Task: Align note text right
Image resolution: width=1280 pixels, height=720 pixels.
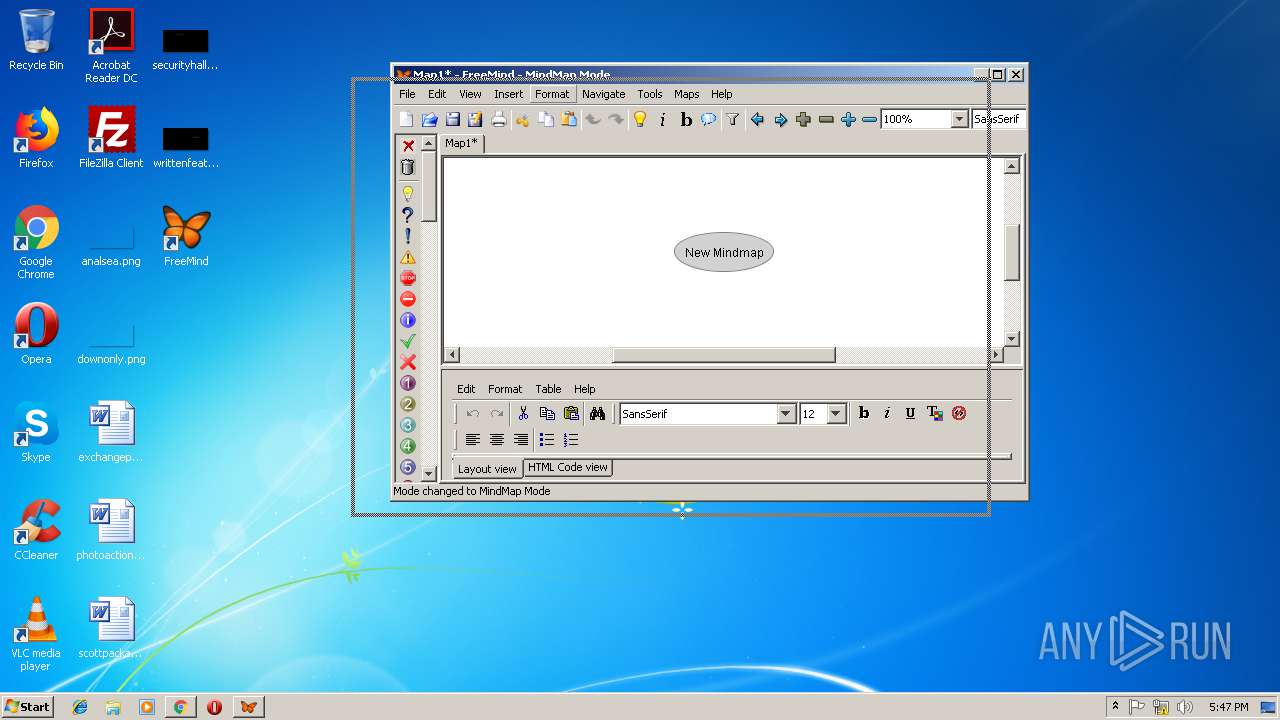Action: point(521,440)
